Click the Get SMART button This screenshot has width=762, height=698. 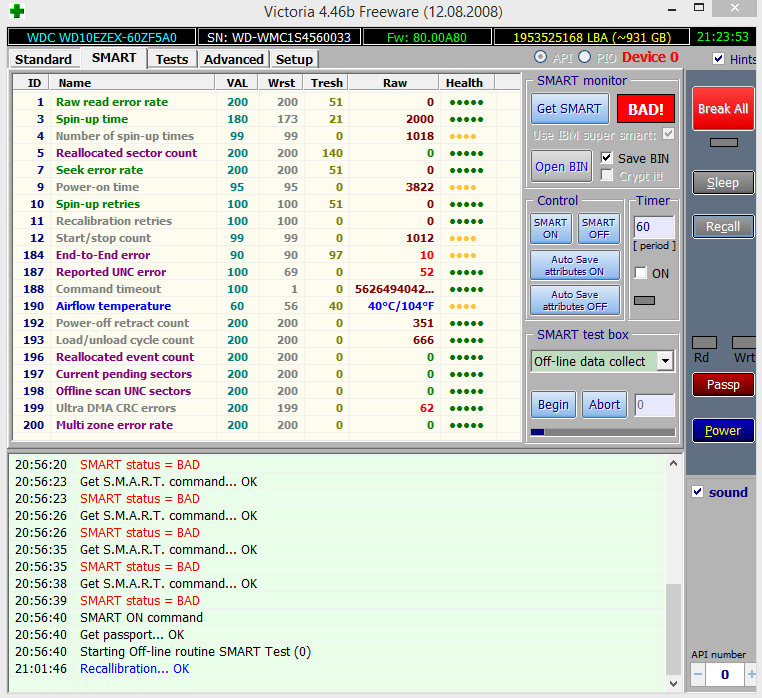coord(569,108)
